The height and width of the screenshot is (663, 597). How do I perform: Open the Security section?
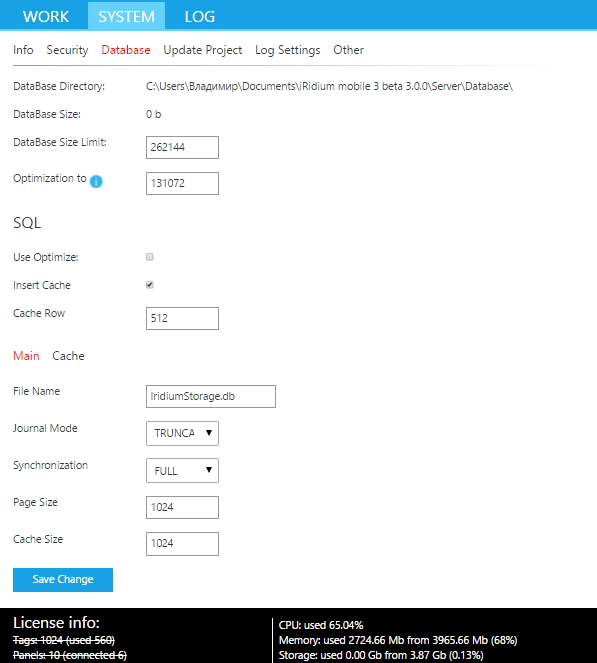click(x=67, y=50)
